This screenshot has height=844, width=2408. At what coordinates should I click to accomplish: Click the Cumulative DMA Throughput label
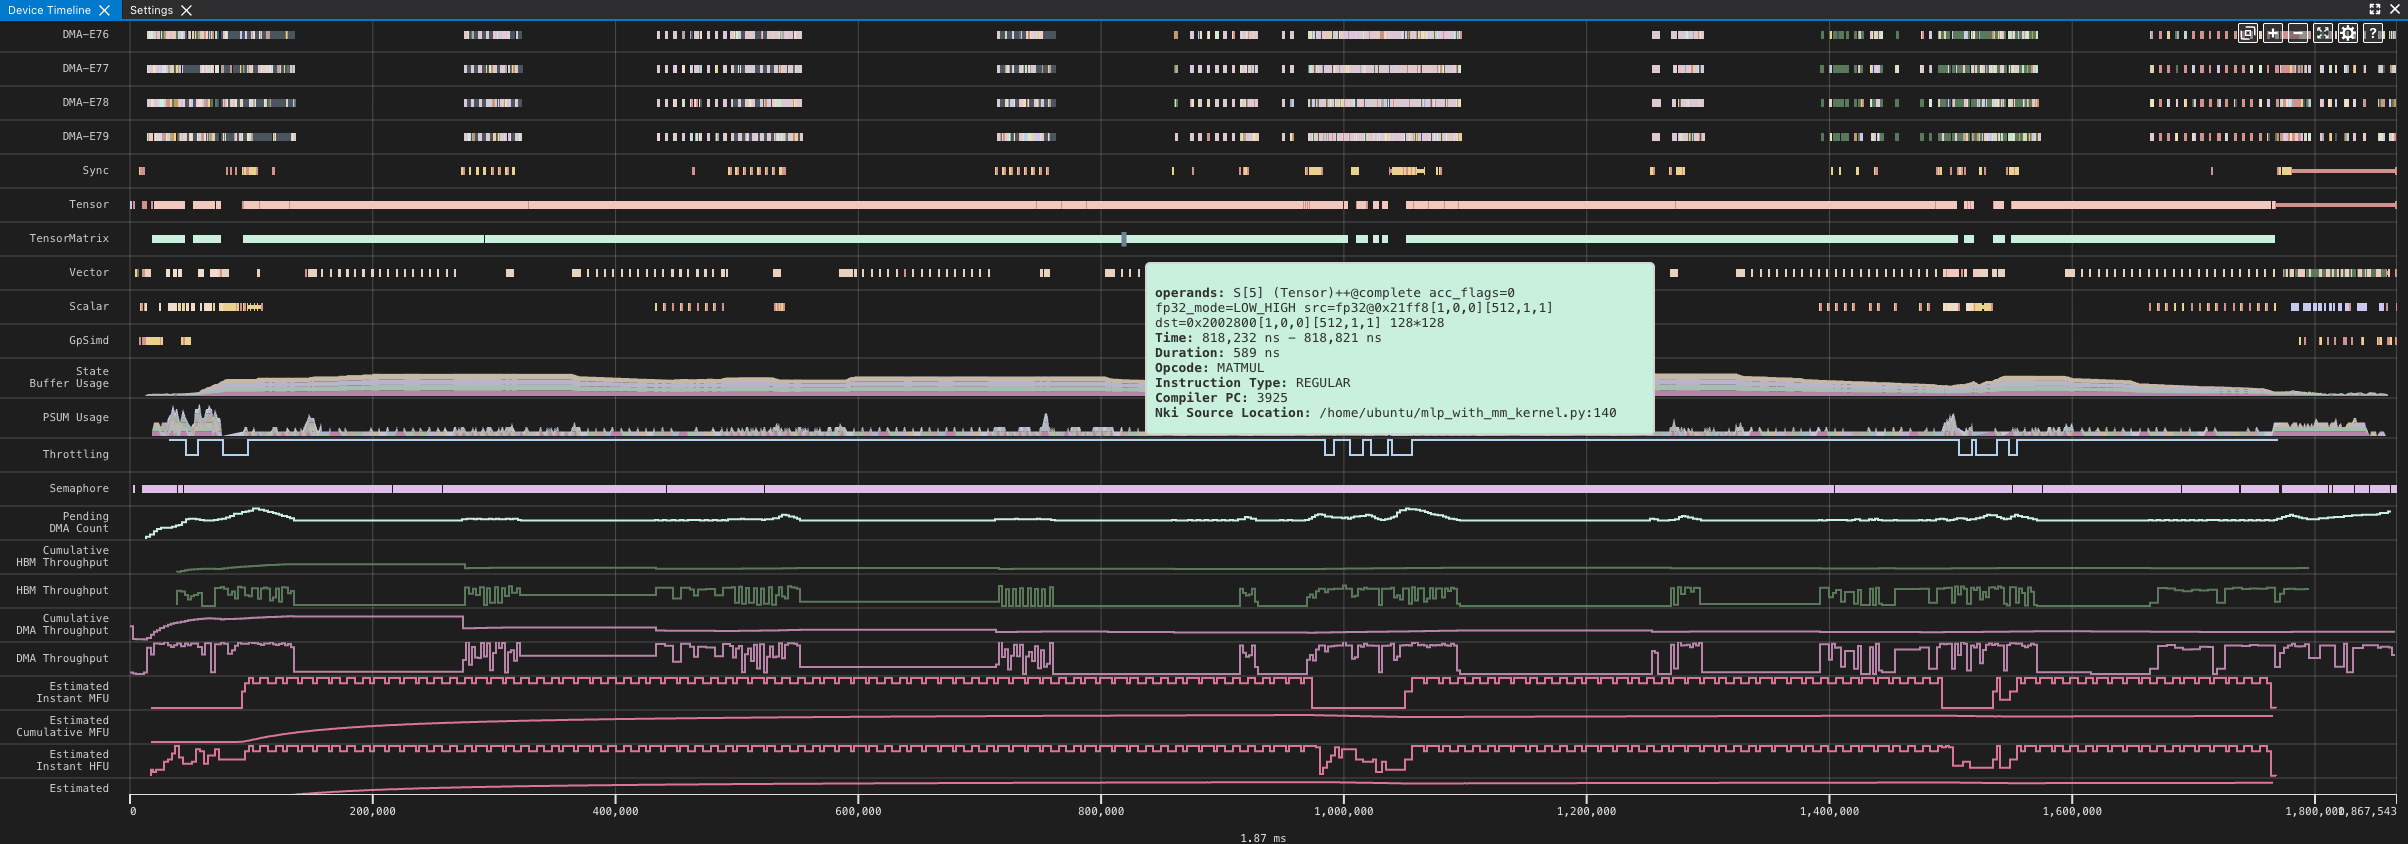tap(63, 624)
